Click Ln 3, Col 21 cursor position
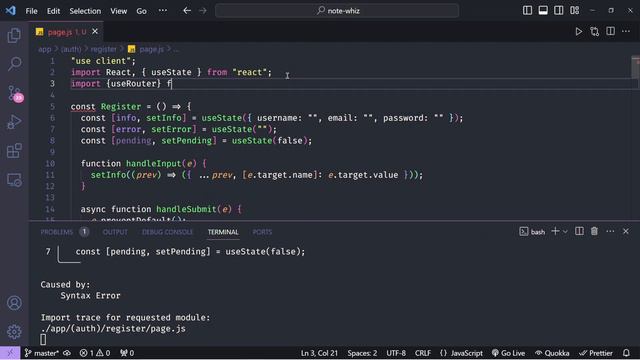640x360 pixels. coord(319,353)
